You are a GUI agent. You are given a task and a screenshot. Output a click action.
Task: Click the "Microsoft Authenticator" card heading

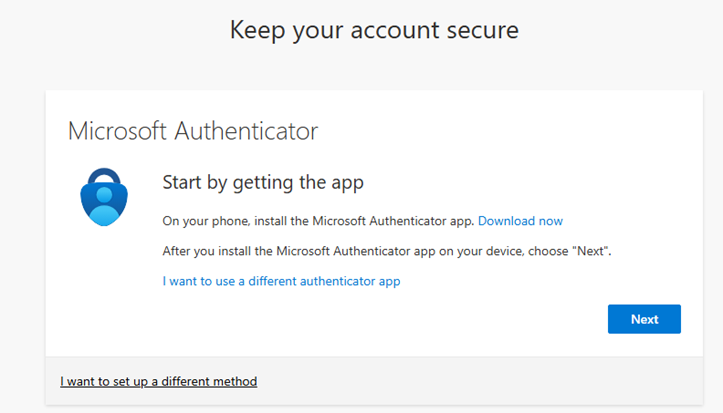coord(192,131)
